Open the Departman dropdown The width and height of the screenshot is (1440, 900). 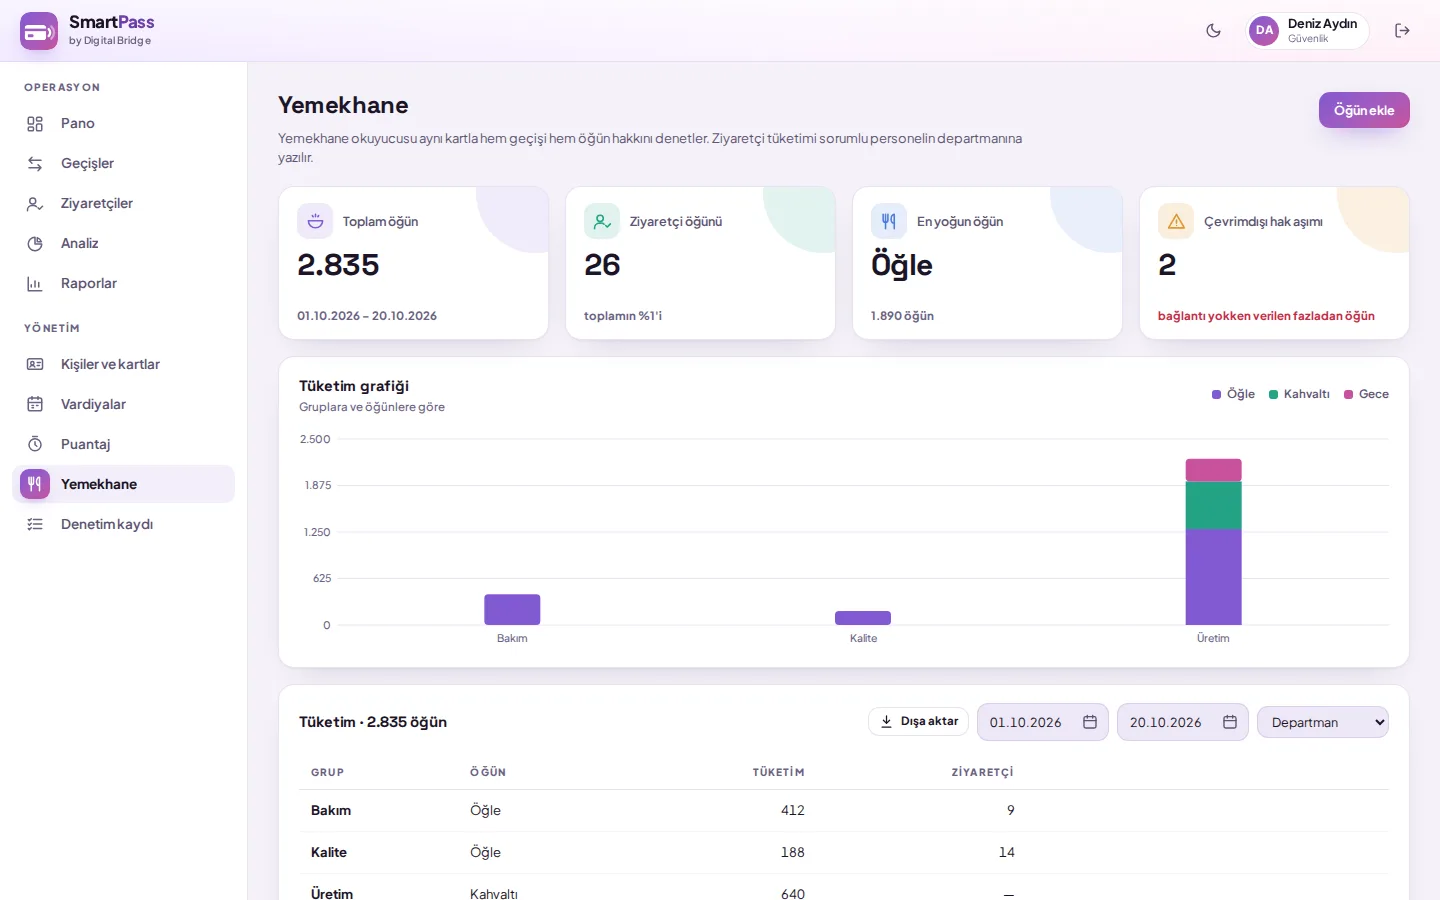(1323, 722)
